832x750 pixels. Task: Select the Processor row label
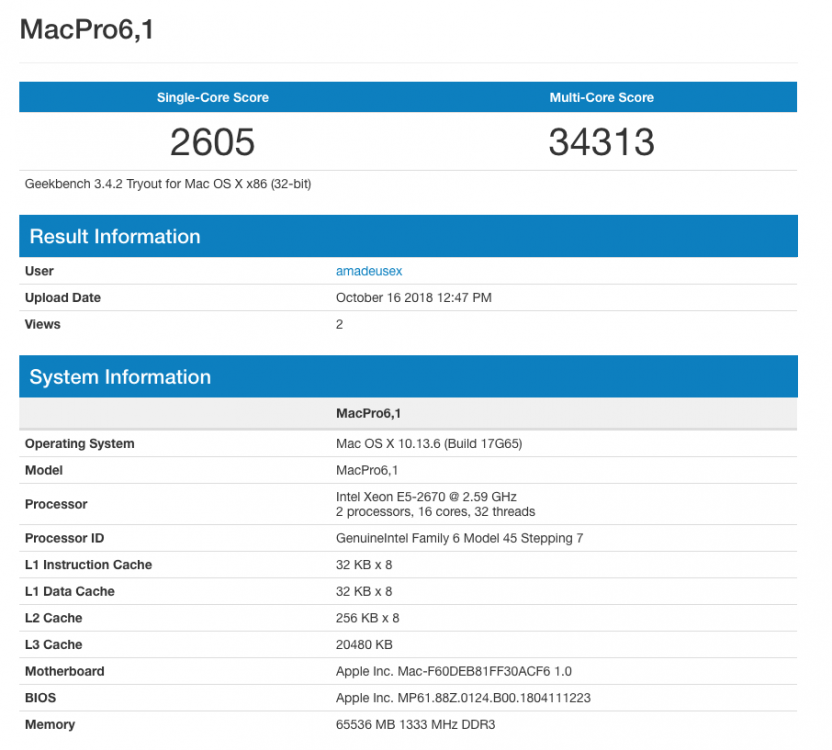[56, 504]
